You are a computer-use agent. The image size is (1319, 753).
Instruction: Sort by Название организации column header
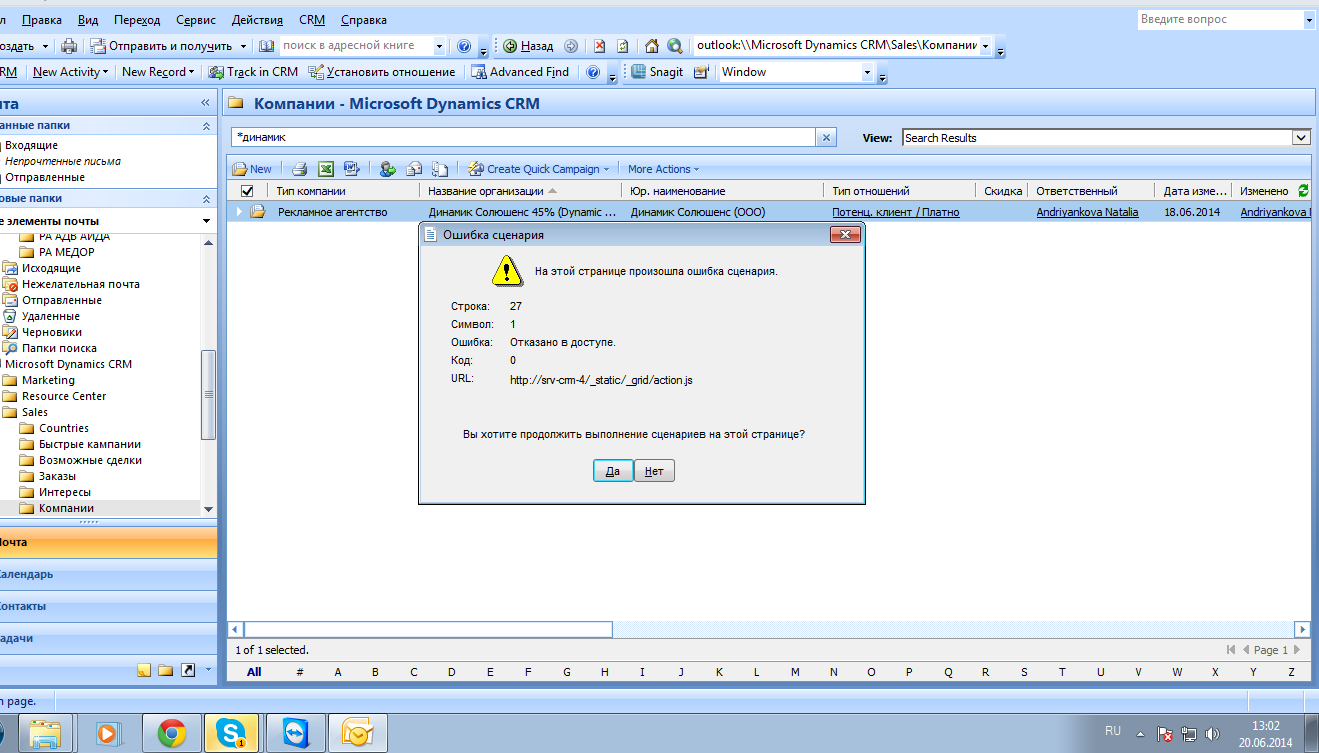486,191
